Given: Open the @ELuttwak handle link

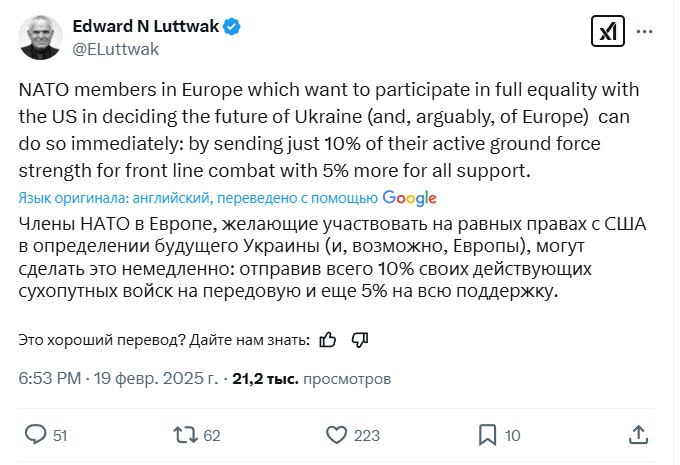Looking at the screenshot, I should (x=116, y=48).
